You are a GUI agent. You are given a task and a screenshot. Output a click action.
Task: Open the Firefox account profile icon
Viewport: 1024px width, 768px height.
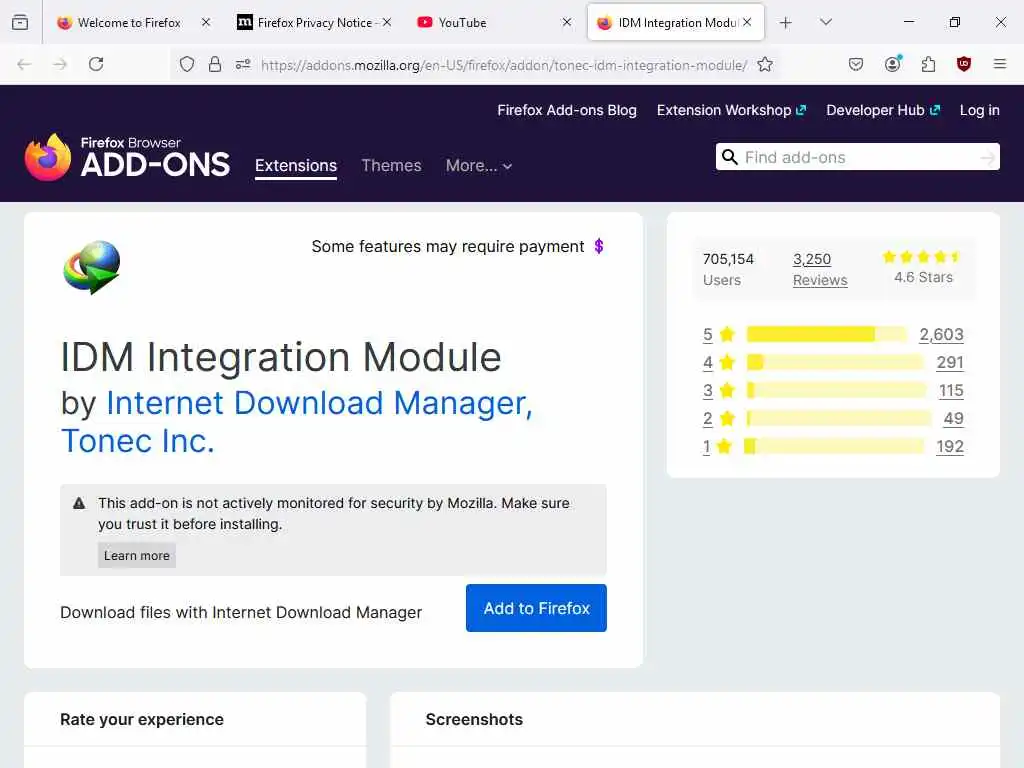pos(892,64)
